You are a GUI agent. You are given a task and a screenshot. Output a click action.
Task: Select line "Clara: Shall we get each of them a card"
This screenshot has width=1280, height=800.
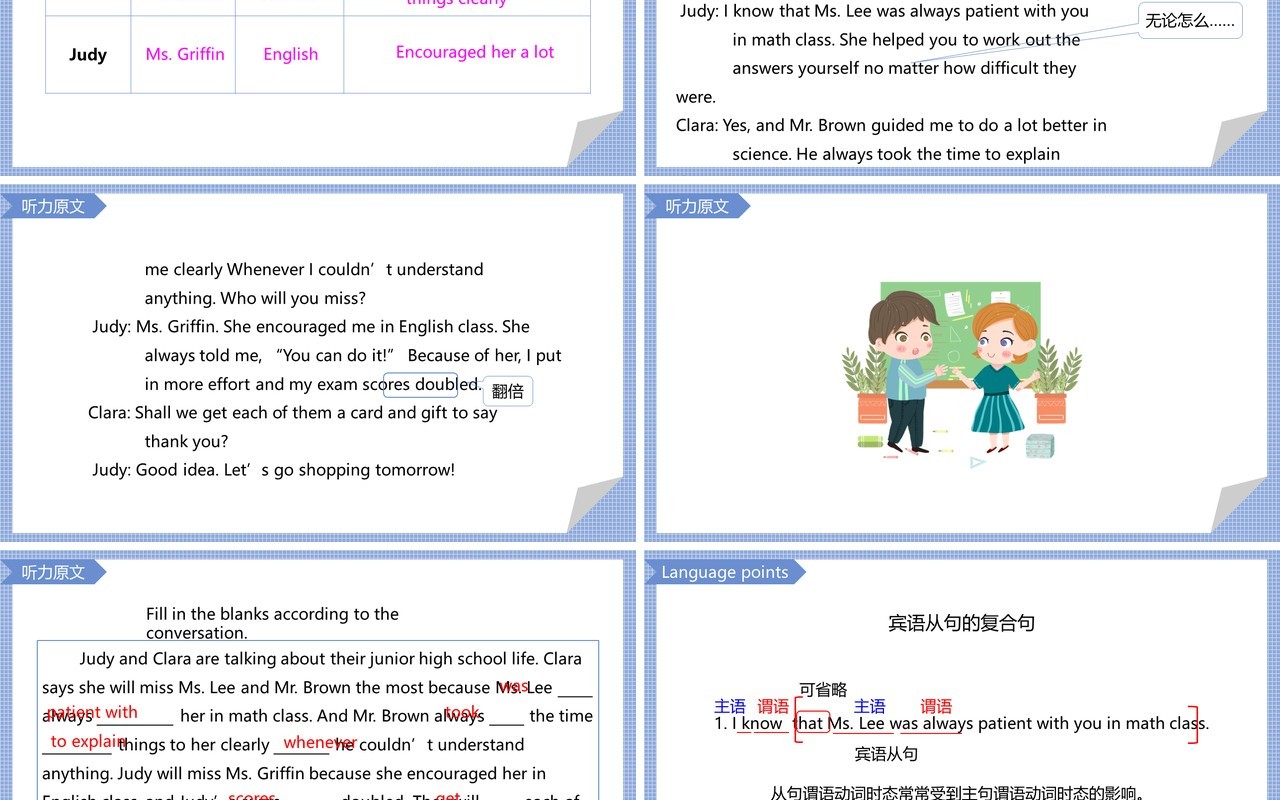point(292,412)
